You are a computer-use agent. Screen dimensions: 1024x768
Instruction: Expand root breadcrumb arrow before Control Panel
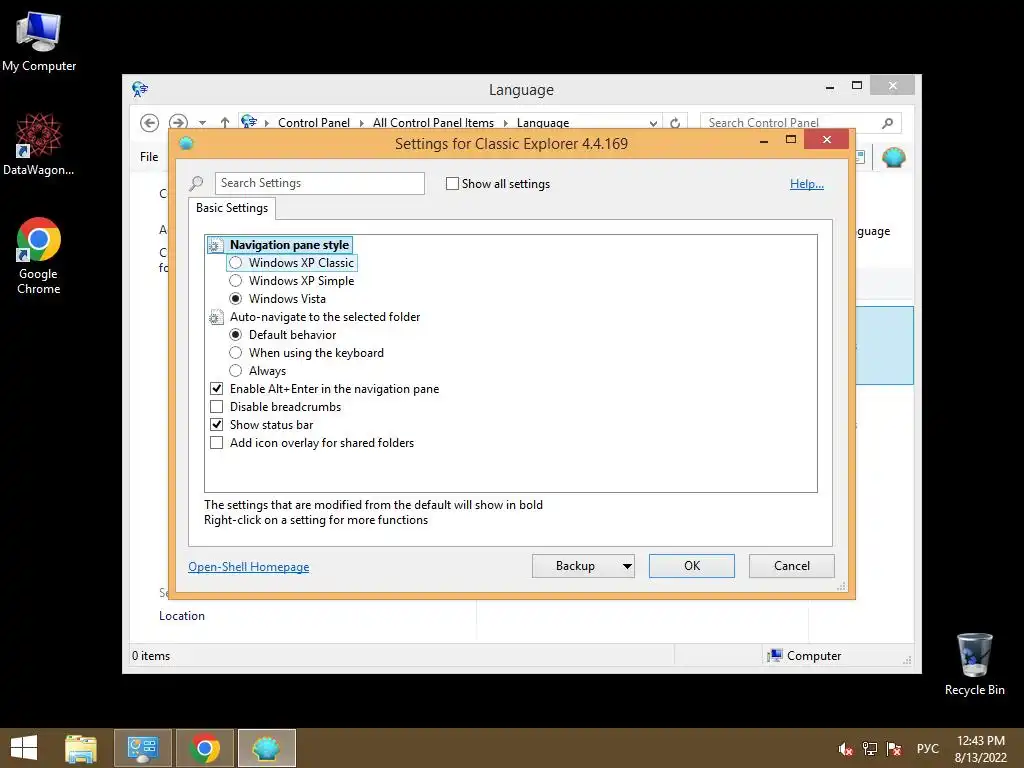pos(266,123)
